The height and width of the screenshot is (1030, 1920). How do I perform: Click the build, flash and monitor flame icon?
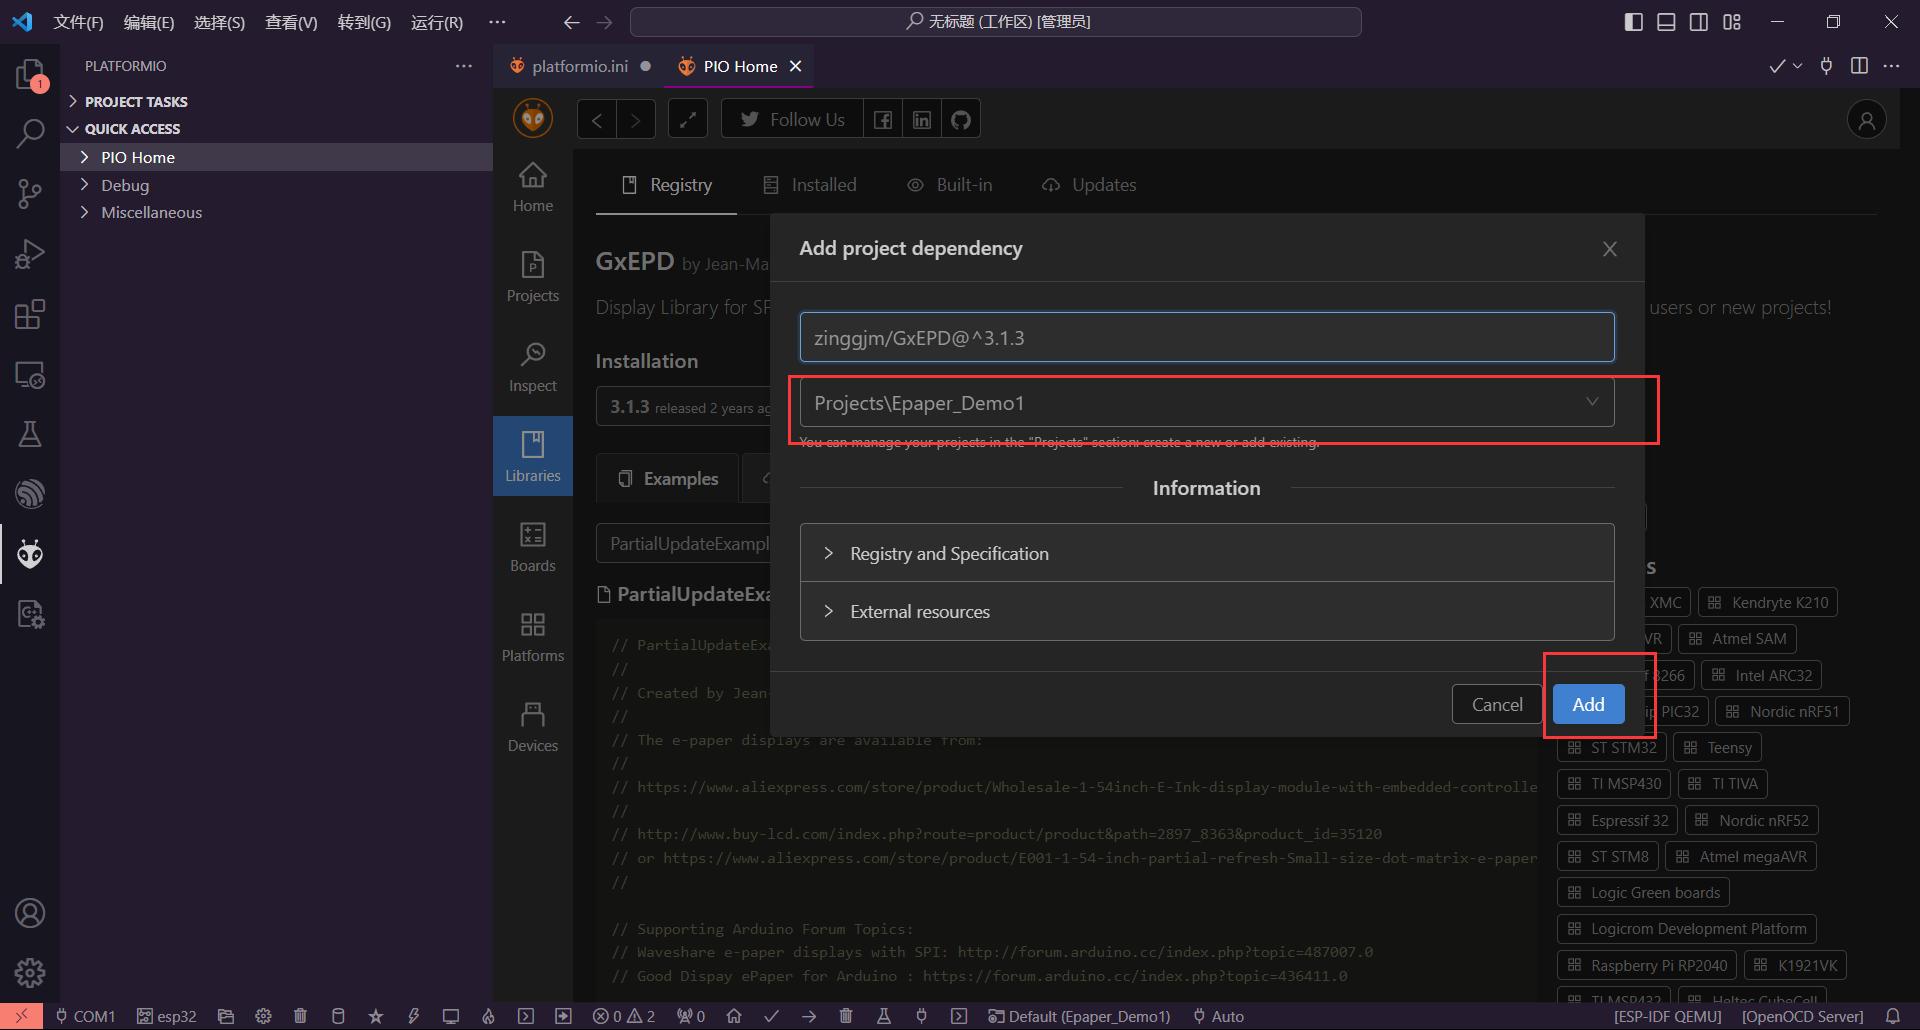(488, 1016)
